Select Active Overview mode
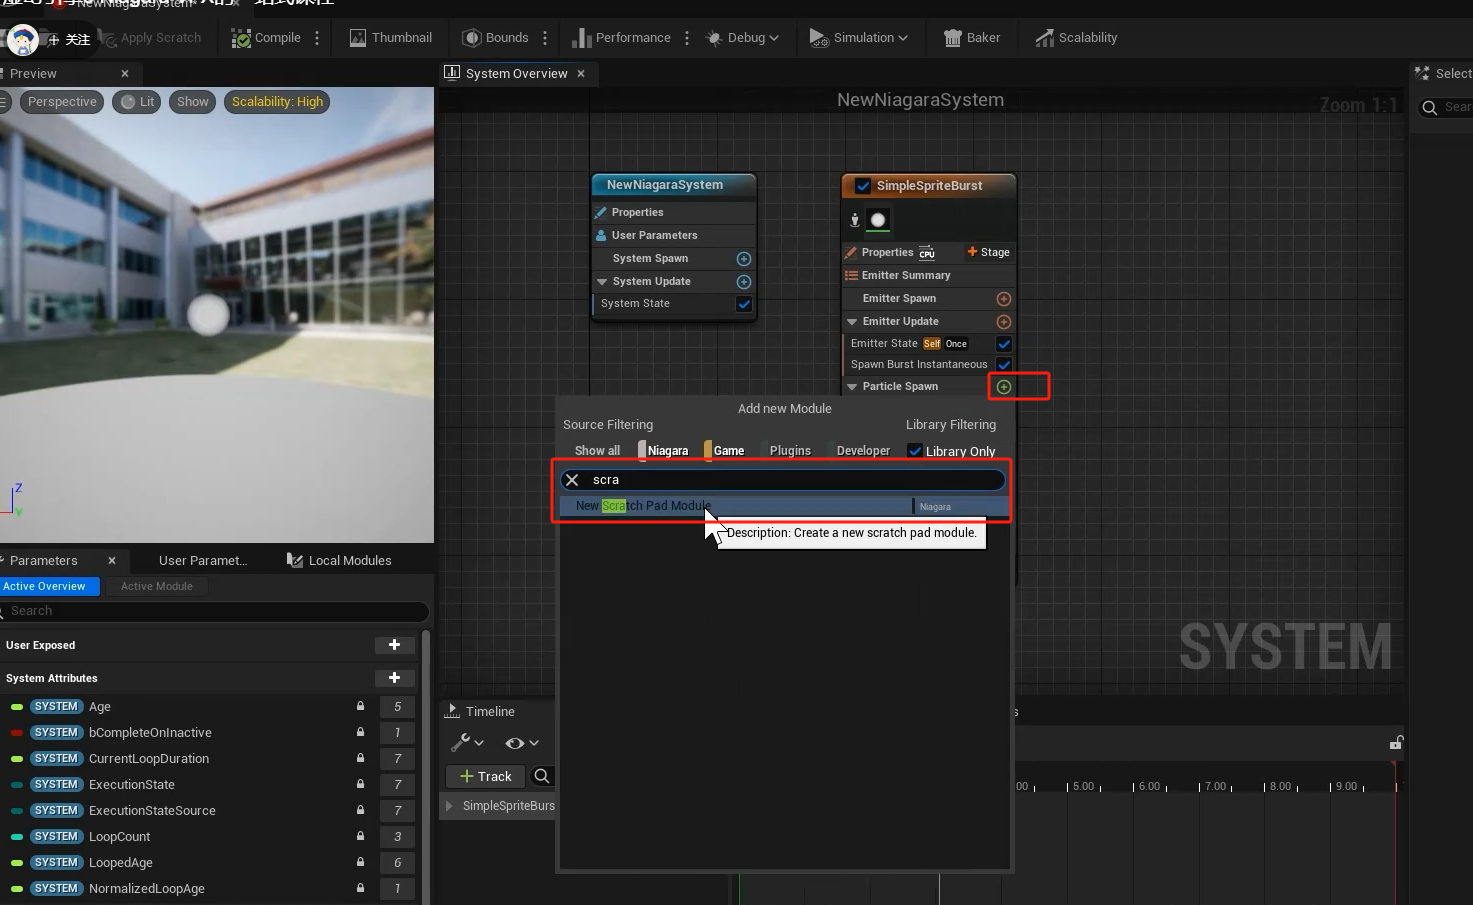The width and height of the screenshot is (1473, 905). 48,587
